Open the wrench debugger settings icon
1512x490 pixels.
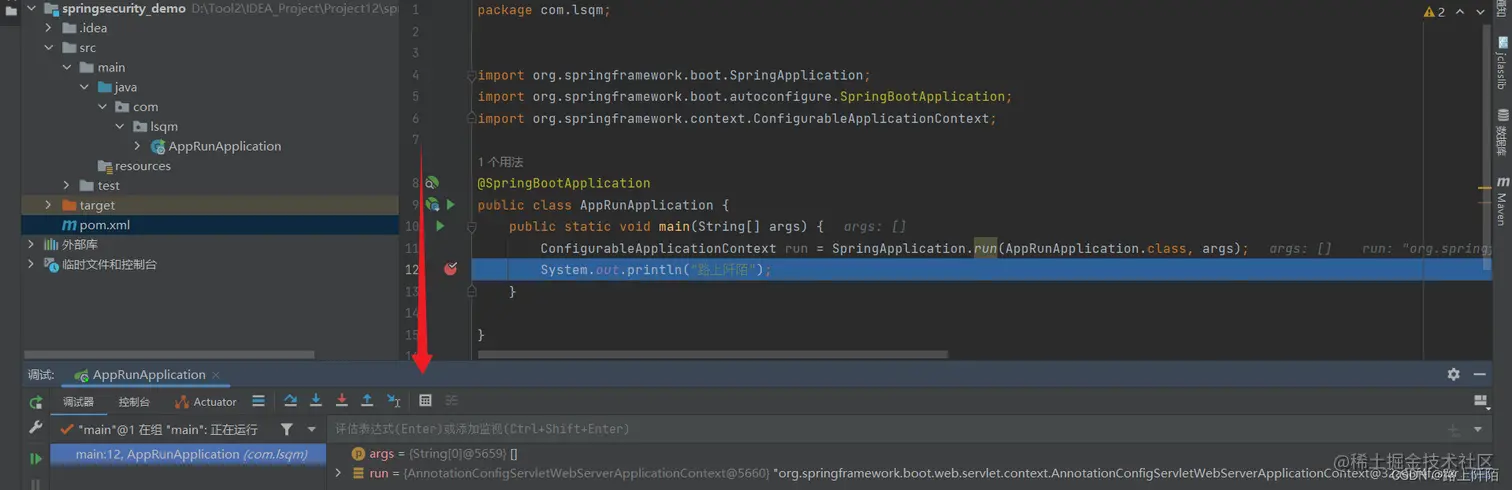point(36,428)
